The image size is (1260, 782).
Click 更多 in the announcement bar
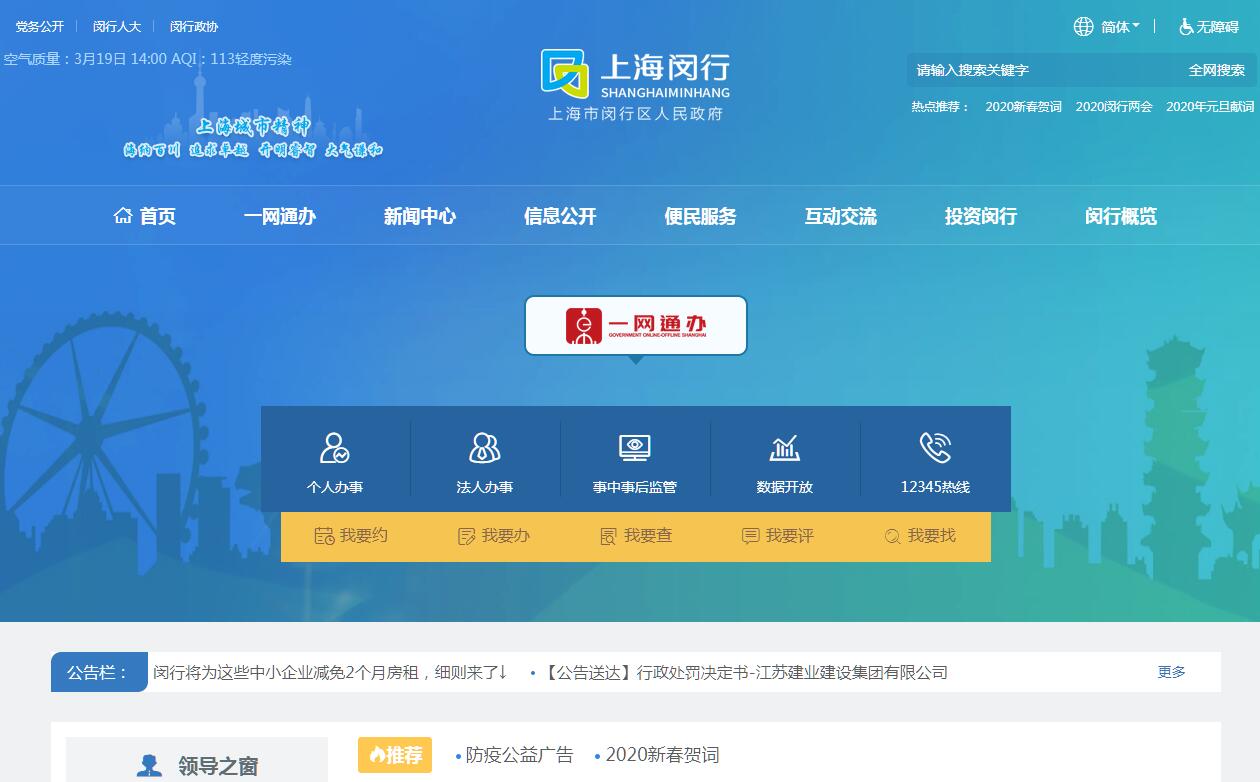1171,672
